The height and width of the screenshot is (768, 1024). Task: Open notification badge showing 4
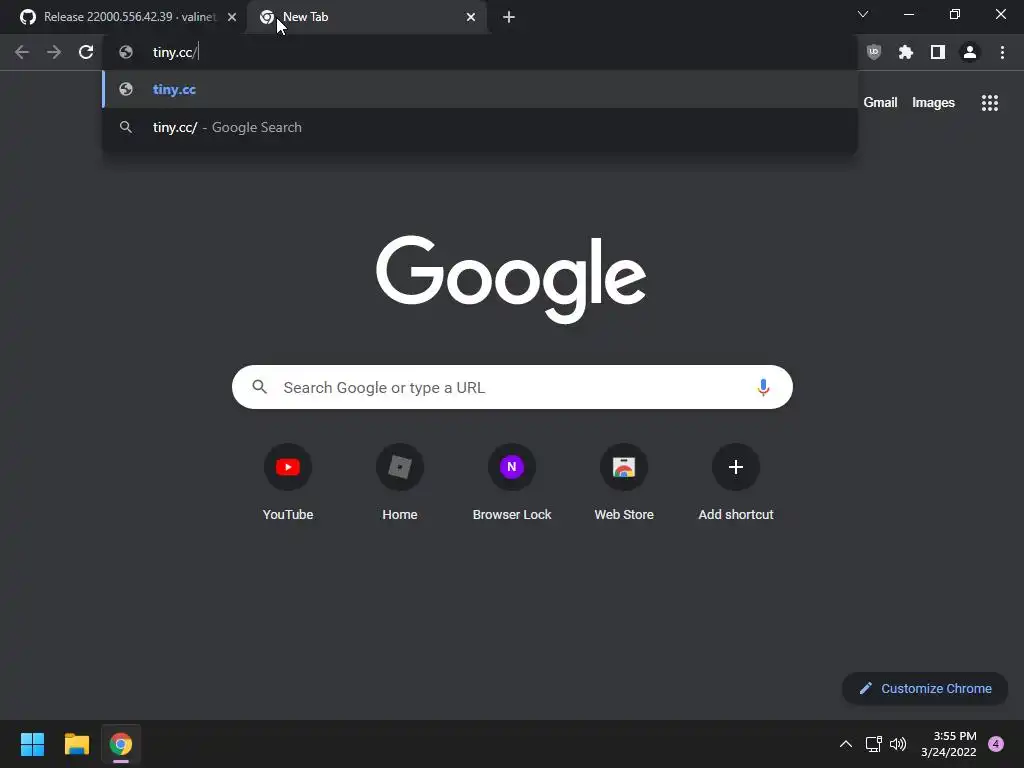[x=996, y=744]
